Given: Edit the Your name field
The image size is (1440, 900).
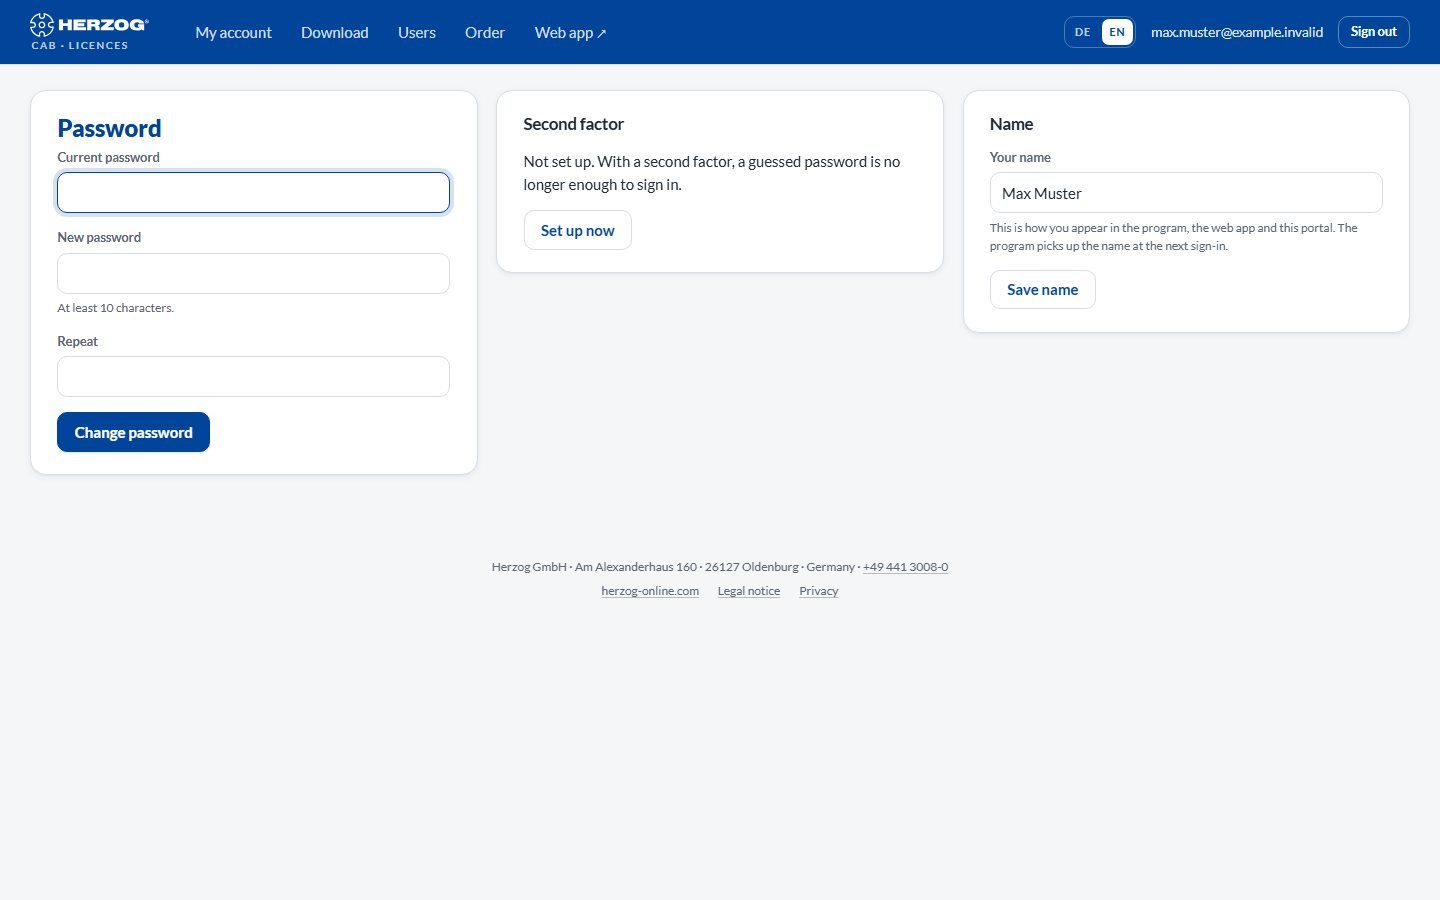Looking at the screenshot, I should (1186, 193).
